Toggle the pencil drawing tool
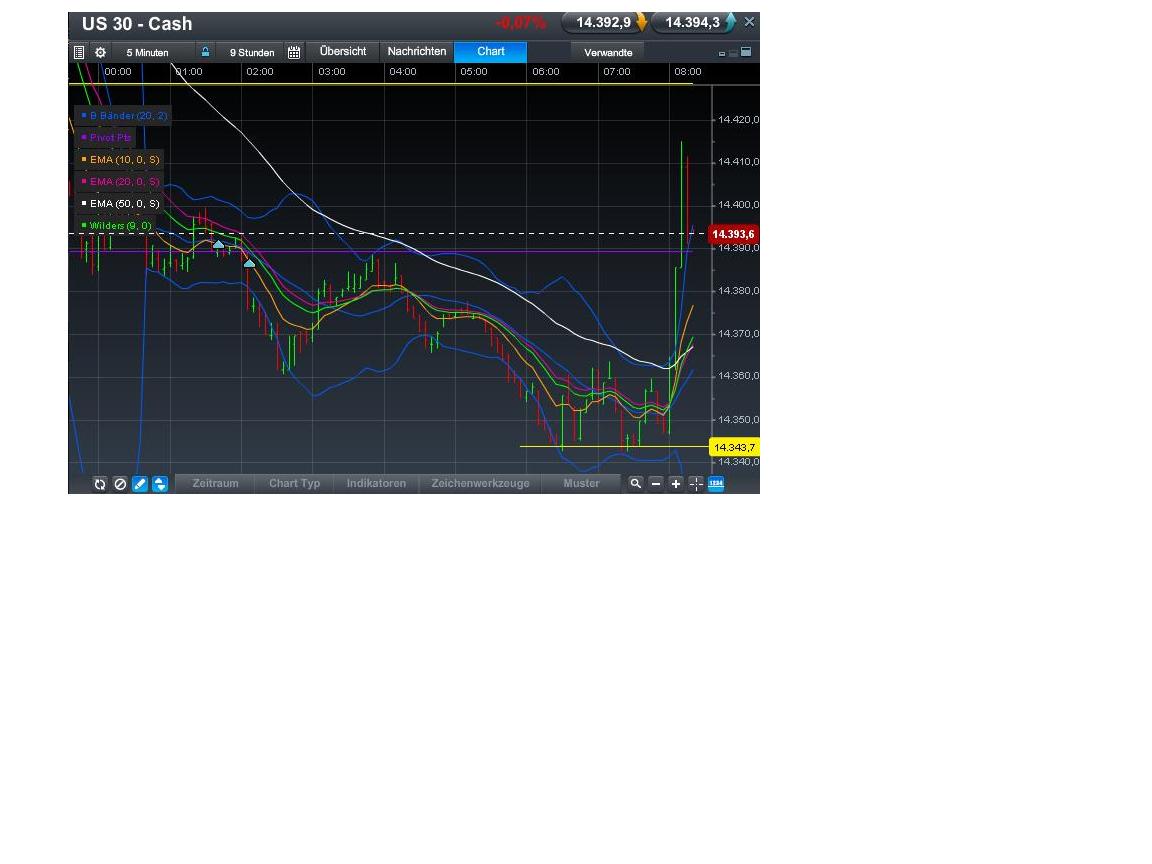The width and height of the screenshot is (1152, 864). [140, 483]
